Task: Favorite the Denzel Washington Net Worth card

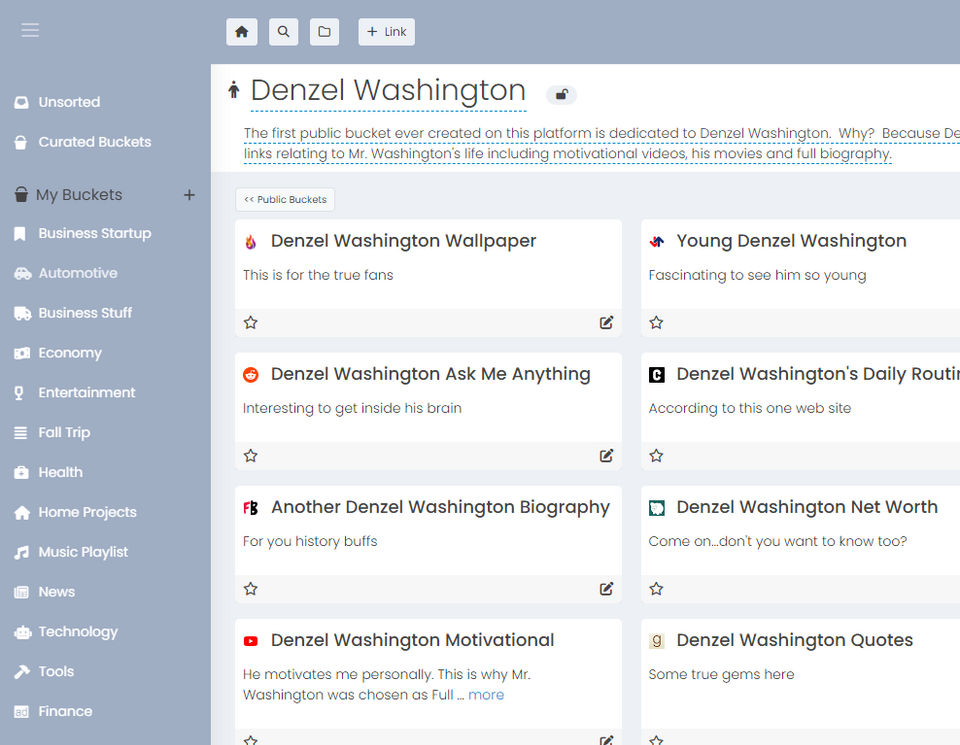Action: click(656, 588)
